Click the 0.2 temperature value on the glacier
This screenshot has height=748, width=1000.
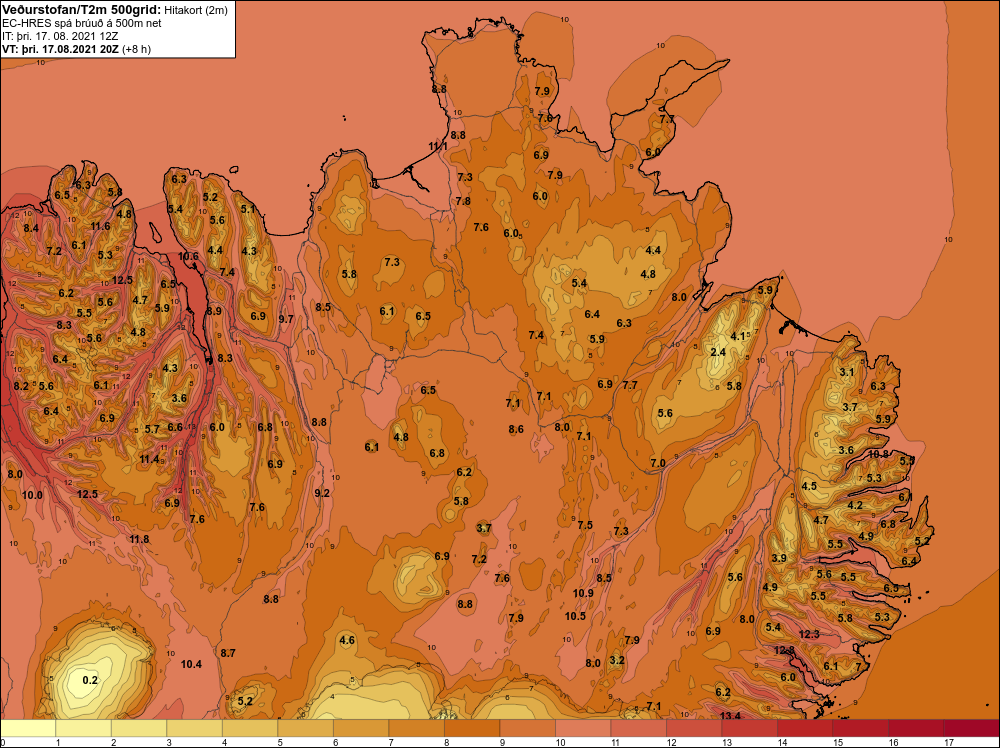(x=90, y=680)
